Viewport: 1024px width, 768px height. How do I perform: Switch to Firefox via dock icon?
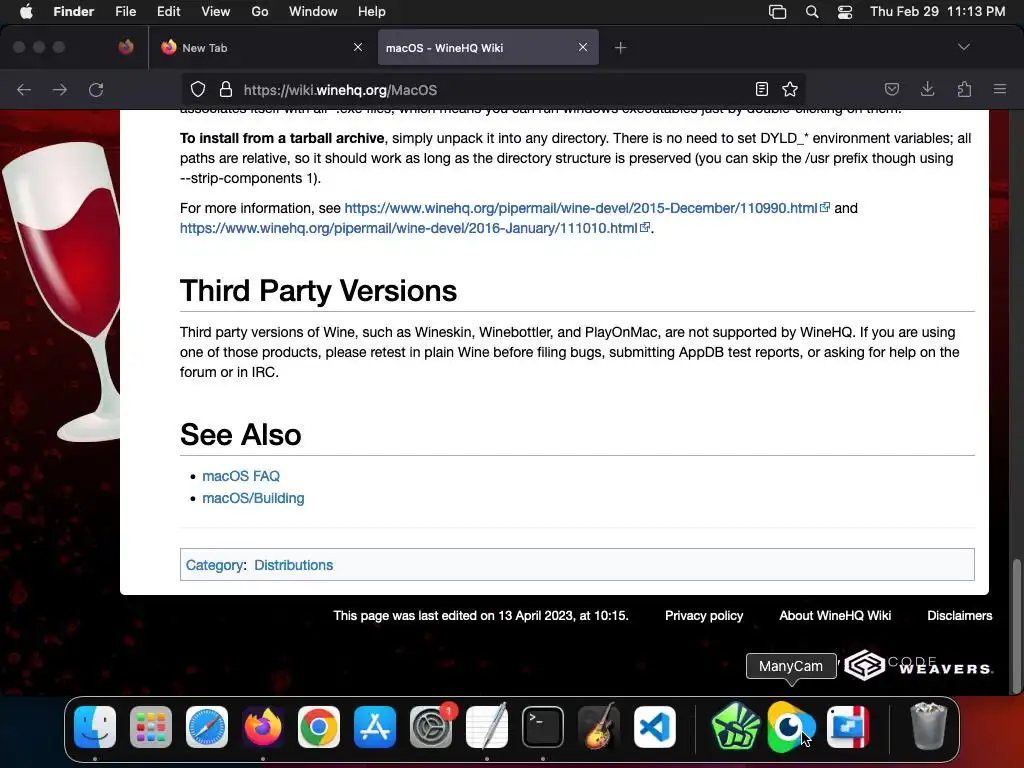point(263,727)
